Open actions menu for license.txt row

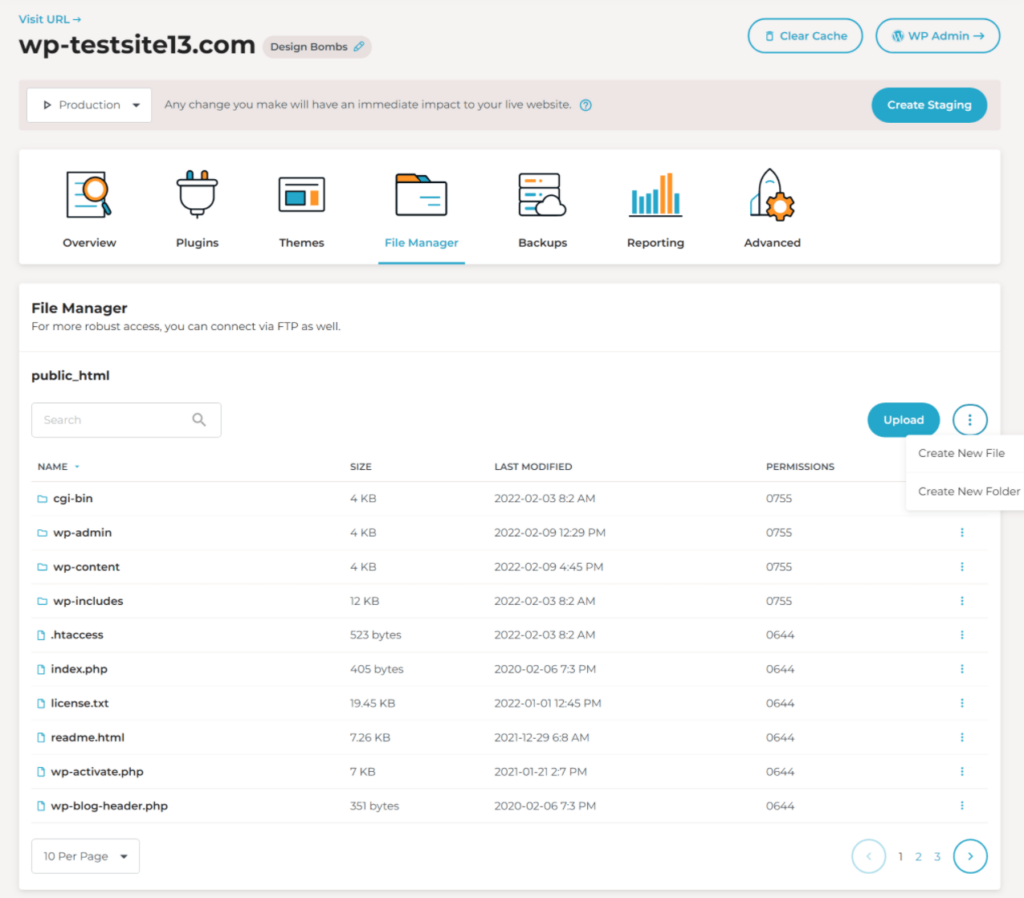962,703
